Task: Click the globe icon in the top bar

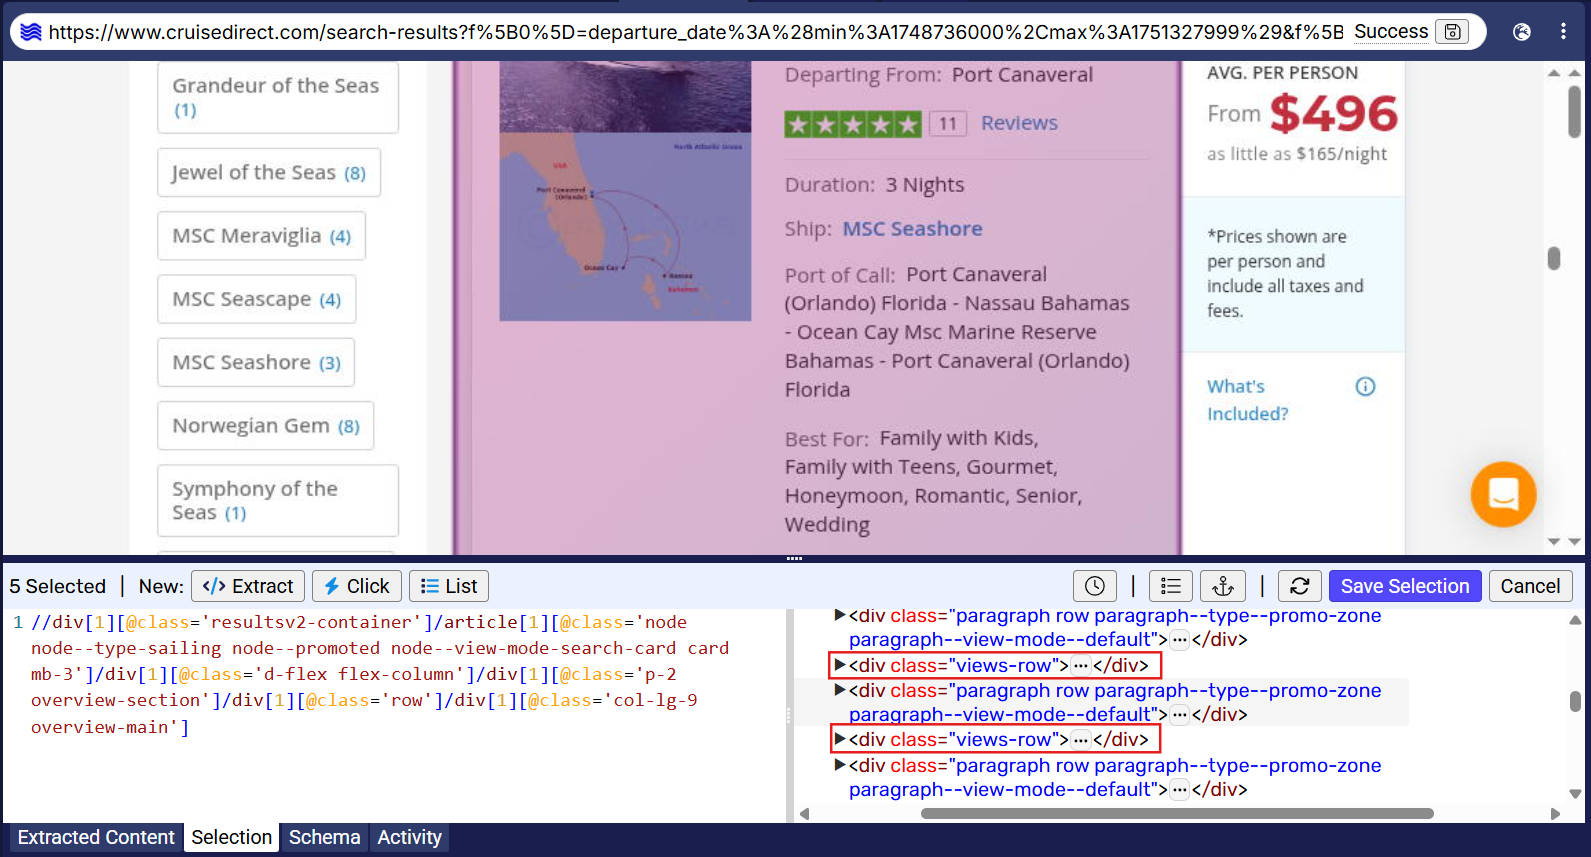Action: pos(1521,32)
